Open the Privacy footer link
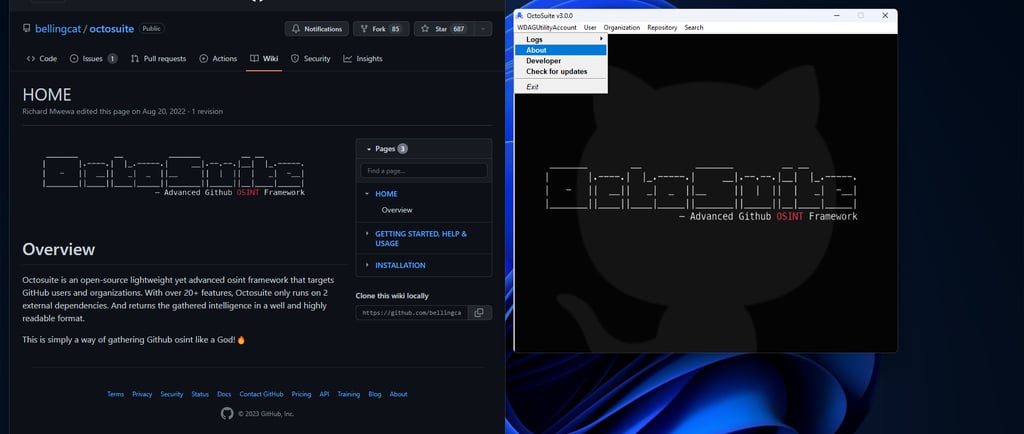The image size is (1024, 434). [142, 394]
